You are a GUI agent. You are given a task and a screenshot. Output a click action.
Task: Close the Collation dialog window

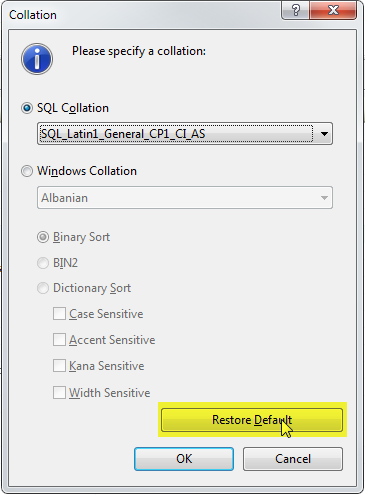pos(333,10)
